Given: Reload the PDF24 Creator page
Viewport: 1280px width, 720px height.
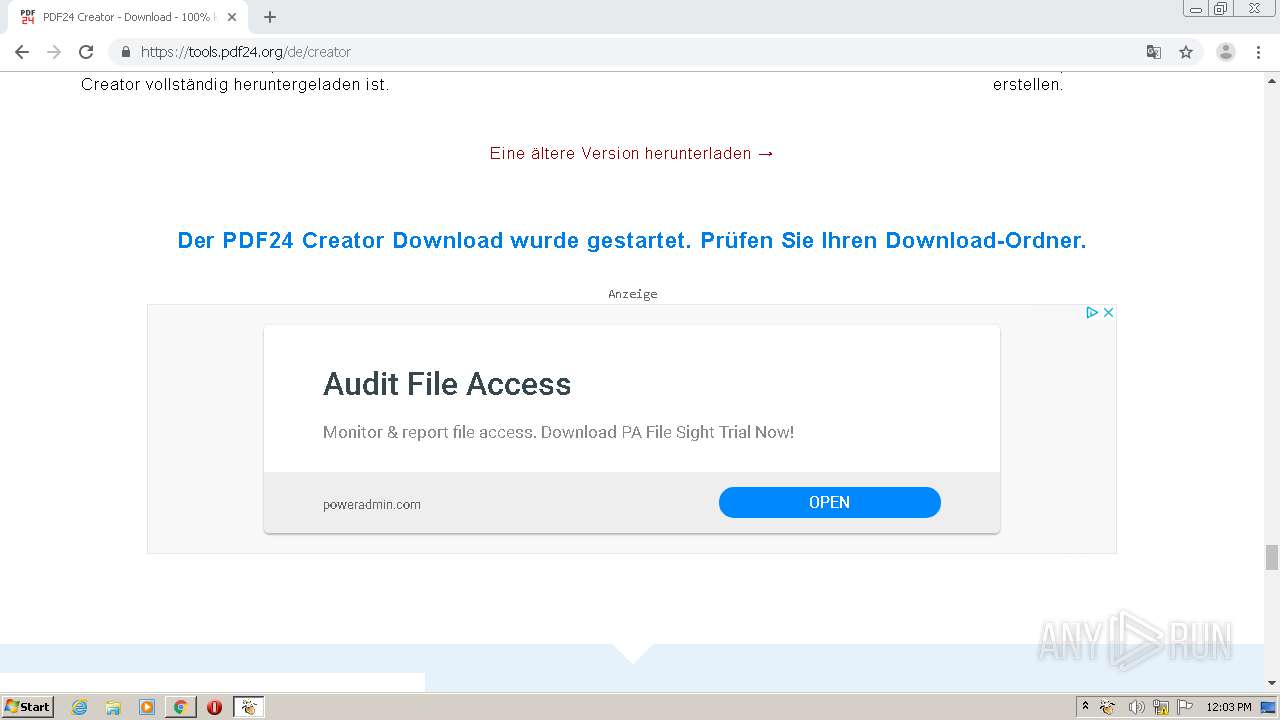Looking at the screenshot, I should (86, 52).
